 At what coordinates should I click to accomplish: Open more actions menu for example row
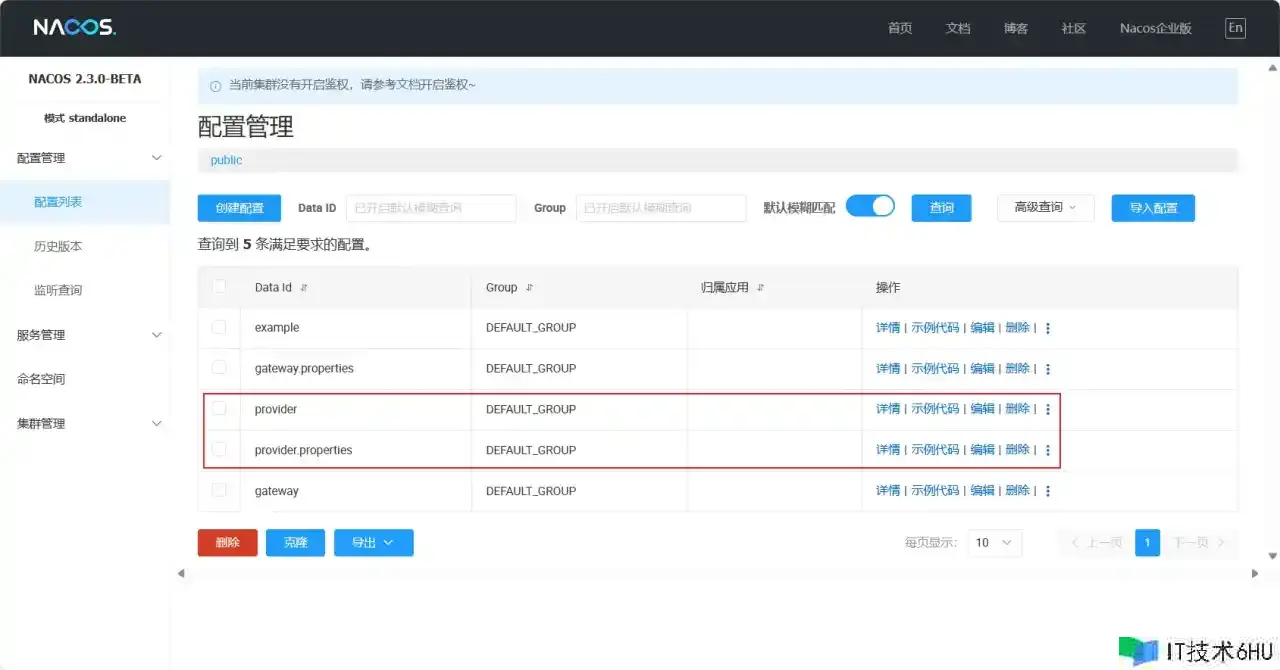pos(1048,328)
